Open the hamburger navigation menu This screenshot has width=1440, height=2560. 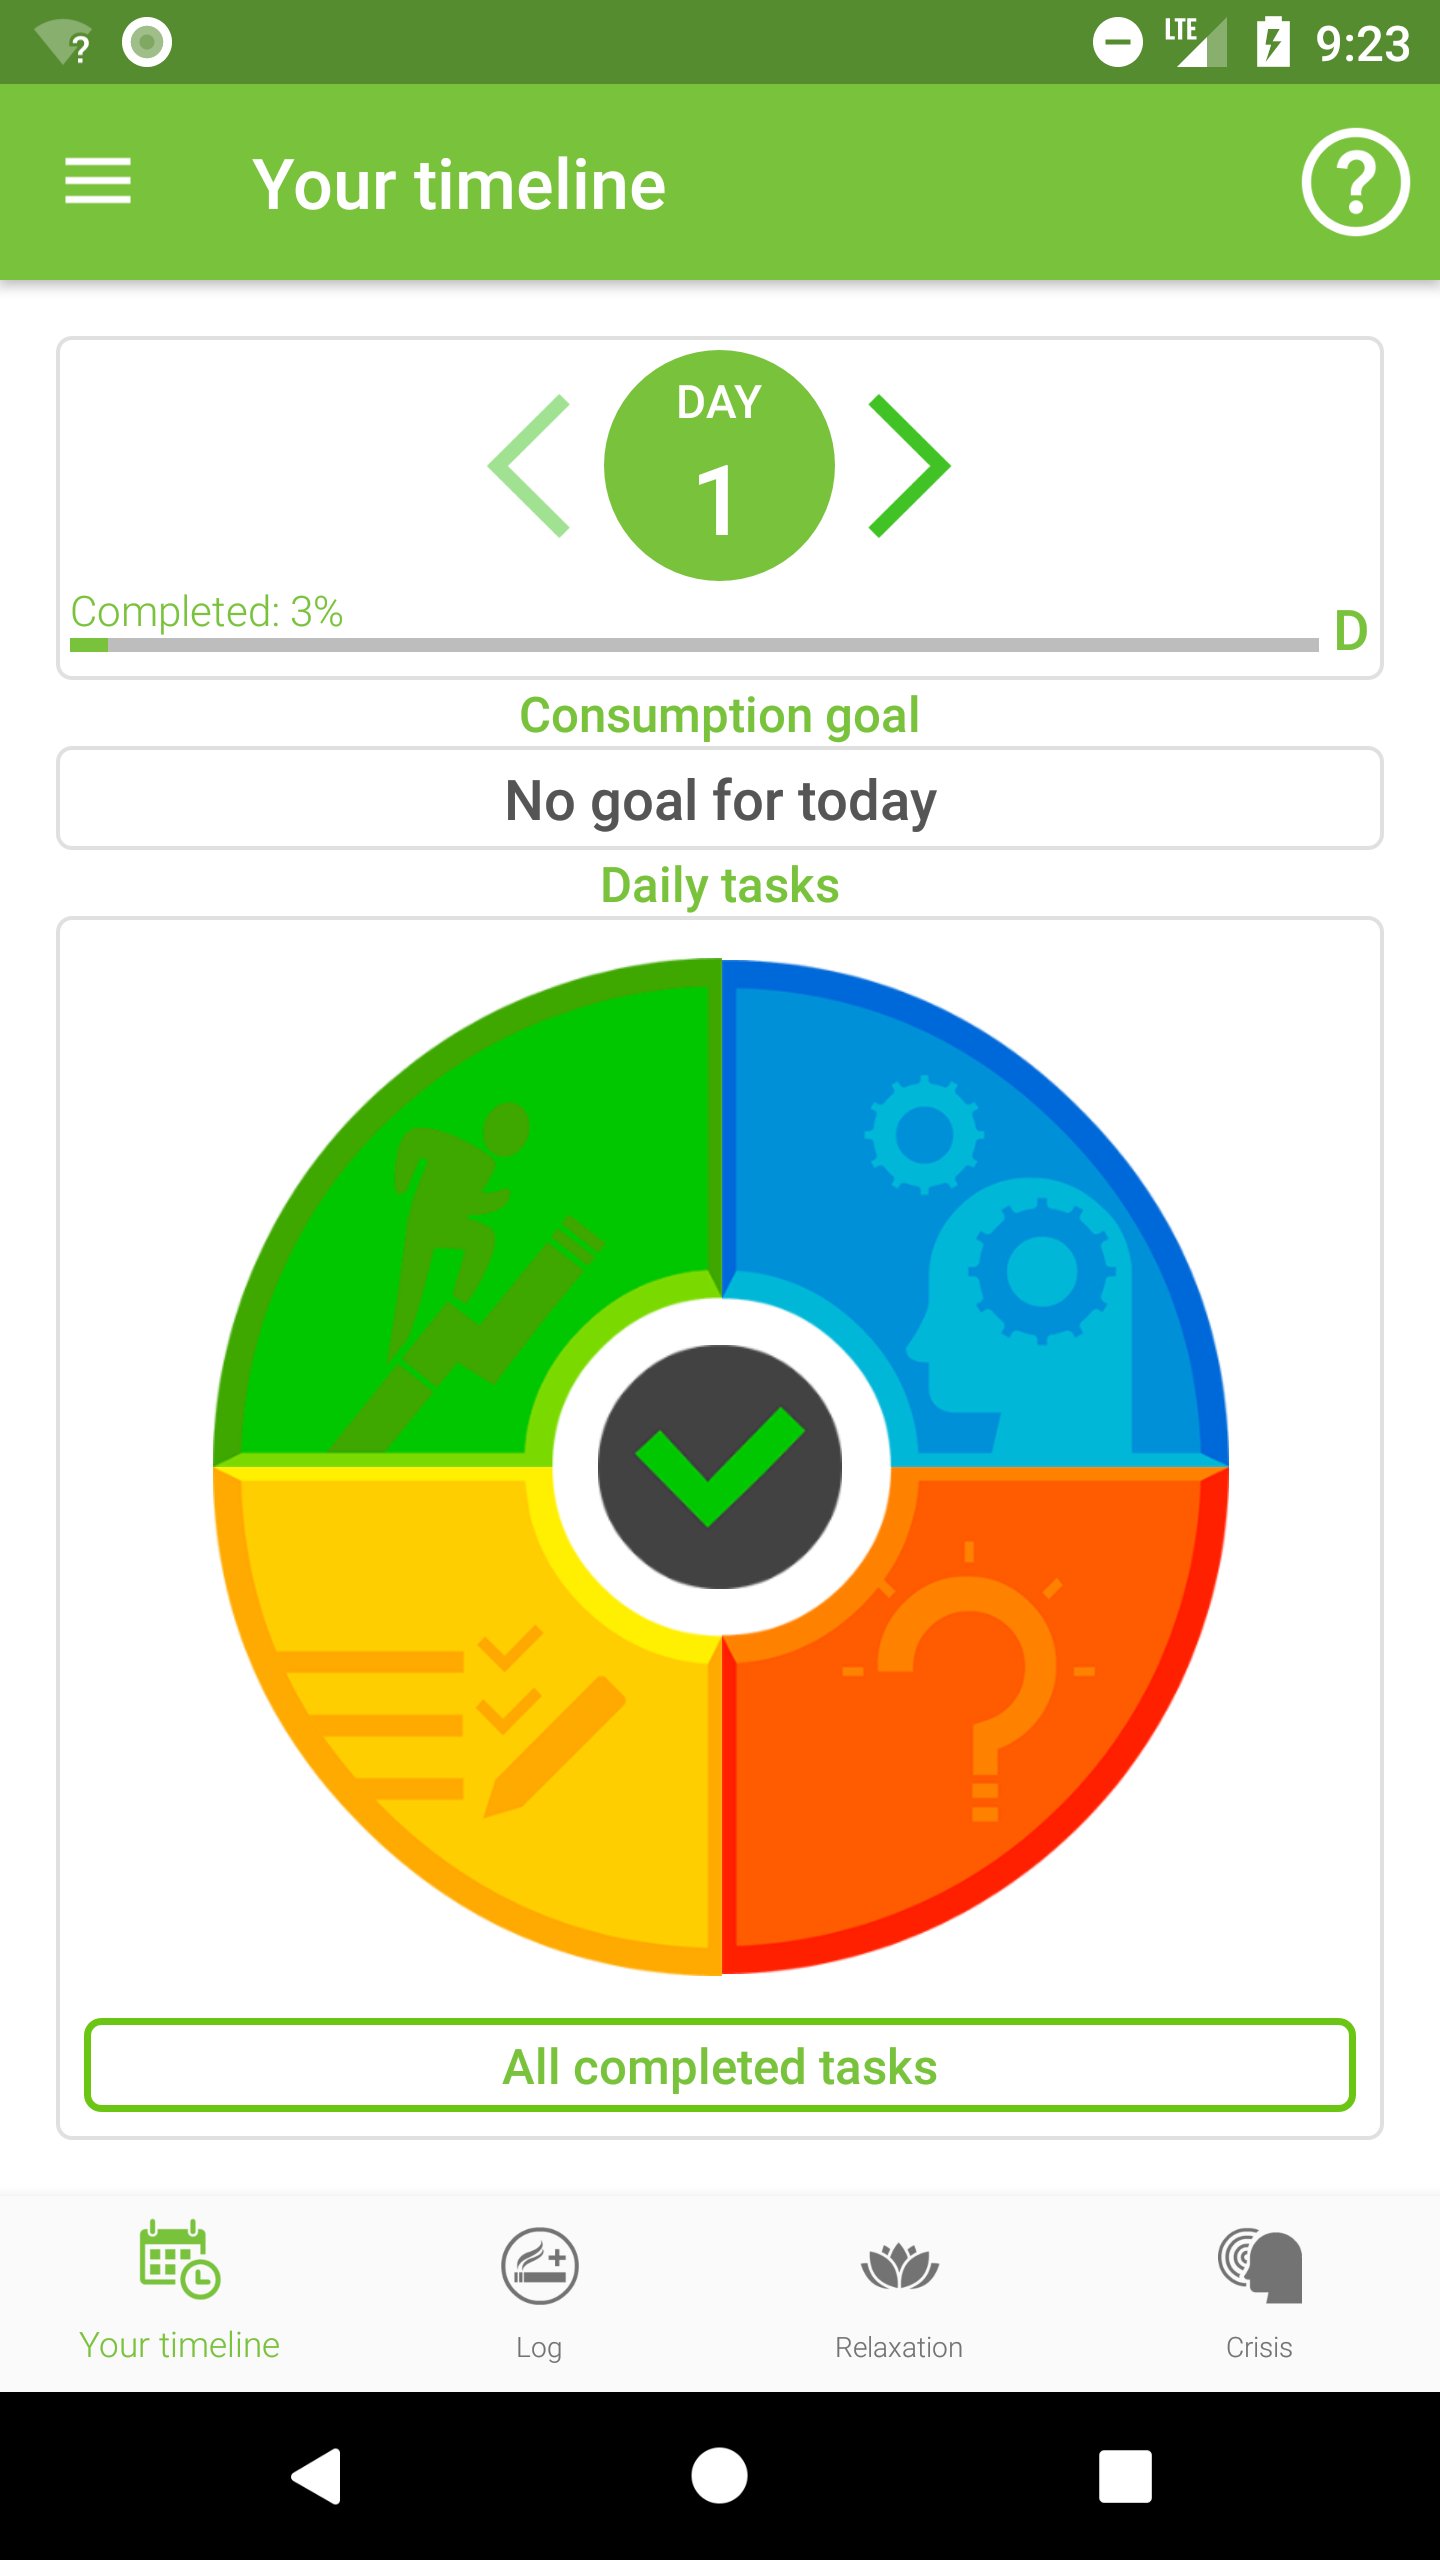(x=98, y=182)
